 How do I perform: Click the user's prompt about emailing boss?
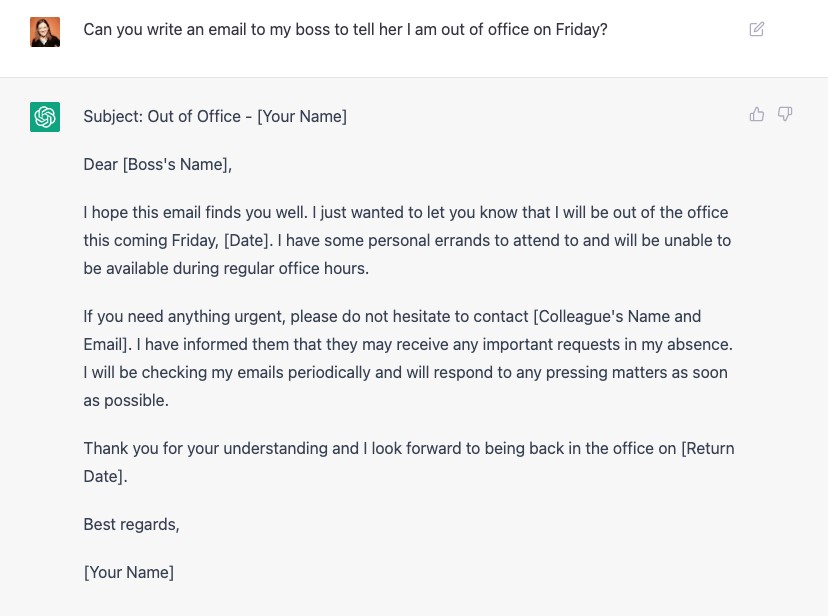pyautogui.click(x=345, y=30)
